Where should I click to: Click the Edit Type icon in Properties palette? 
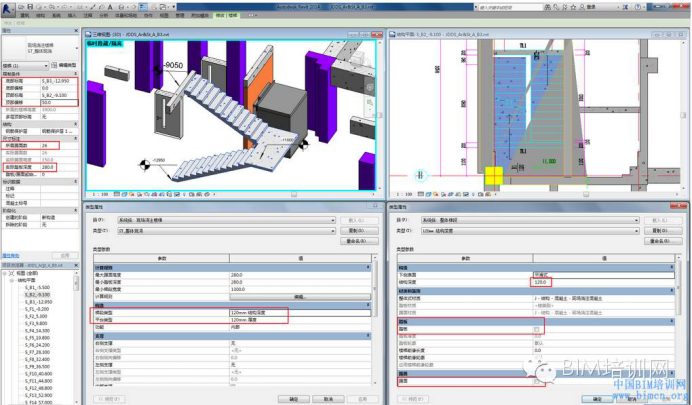point(54,65)
